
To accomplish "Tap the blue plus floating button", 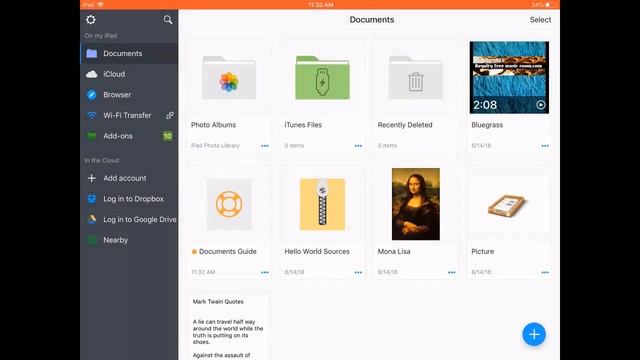I will [x=534, y=334].
